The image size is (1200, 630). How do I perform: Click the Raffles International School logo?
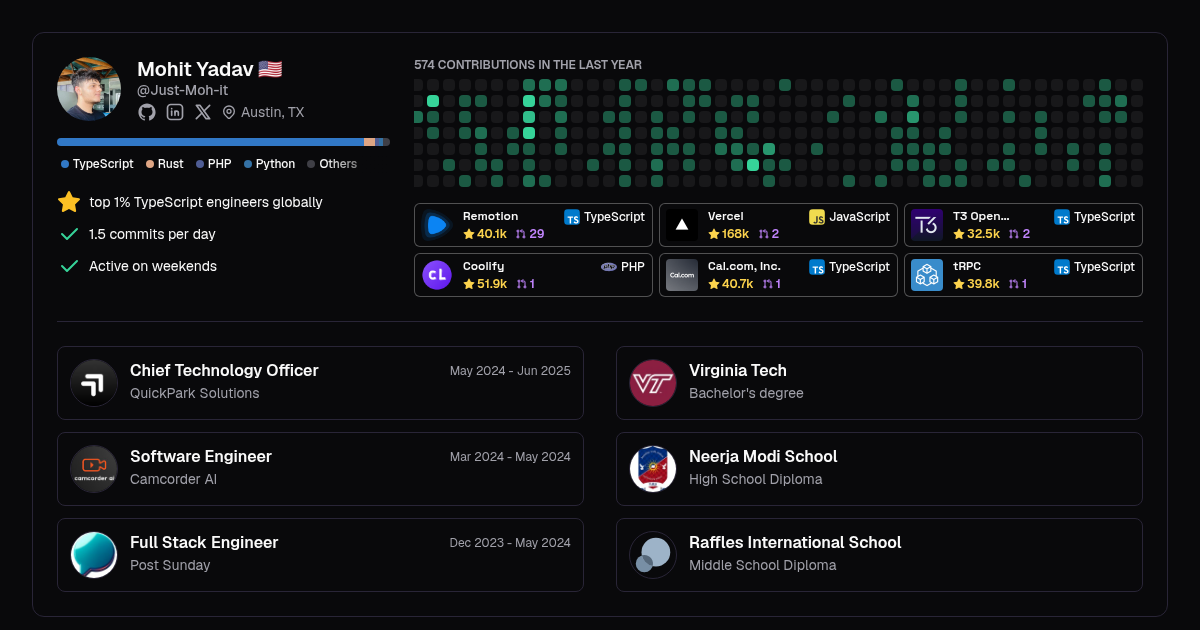pyautogui.click(x=653, y=555)
